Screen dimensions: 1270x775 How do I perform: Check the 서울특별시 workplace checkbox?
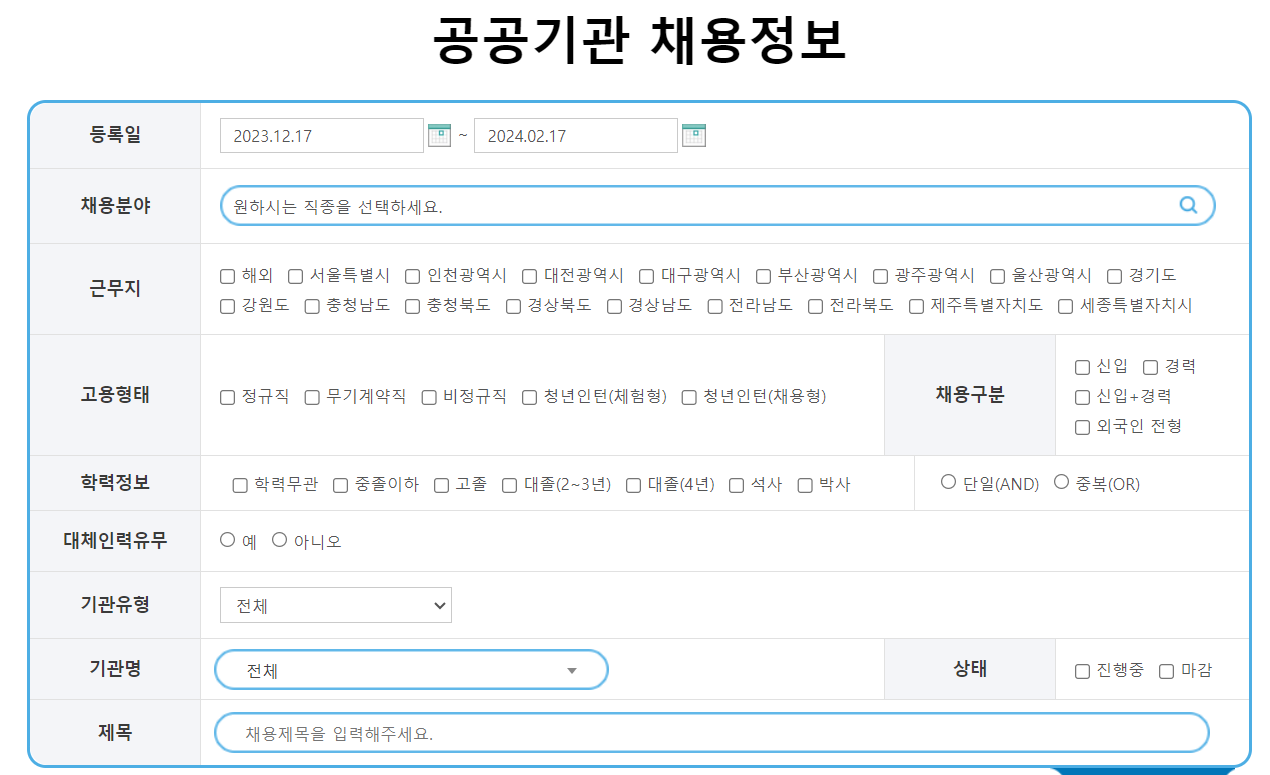point(294,276)
